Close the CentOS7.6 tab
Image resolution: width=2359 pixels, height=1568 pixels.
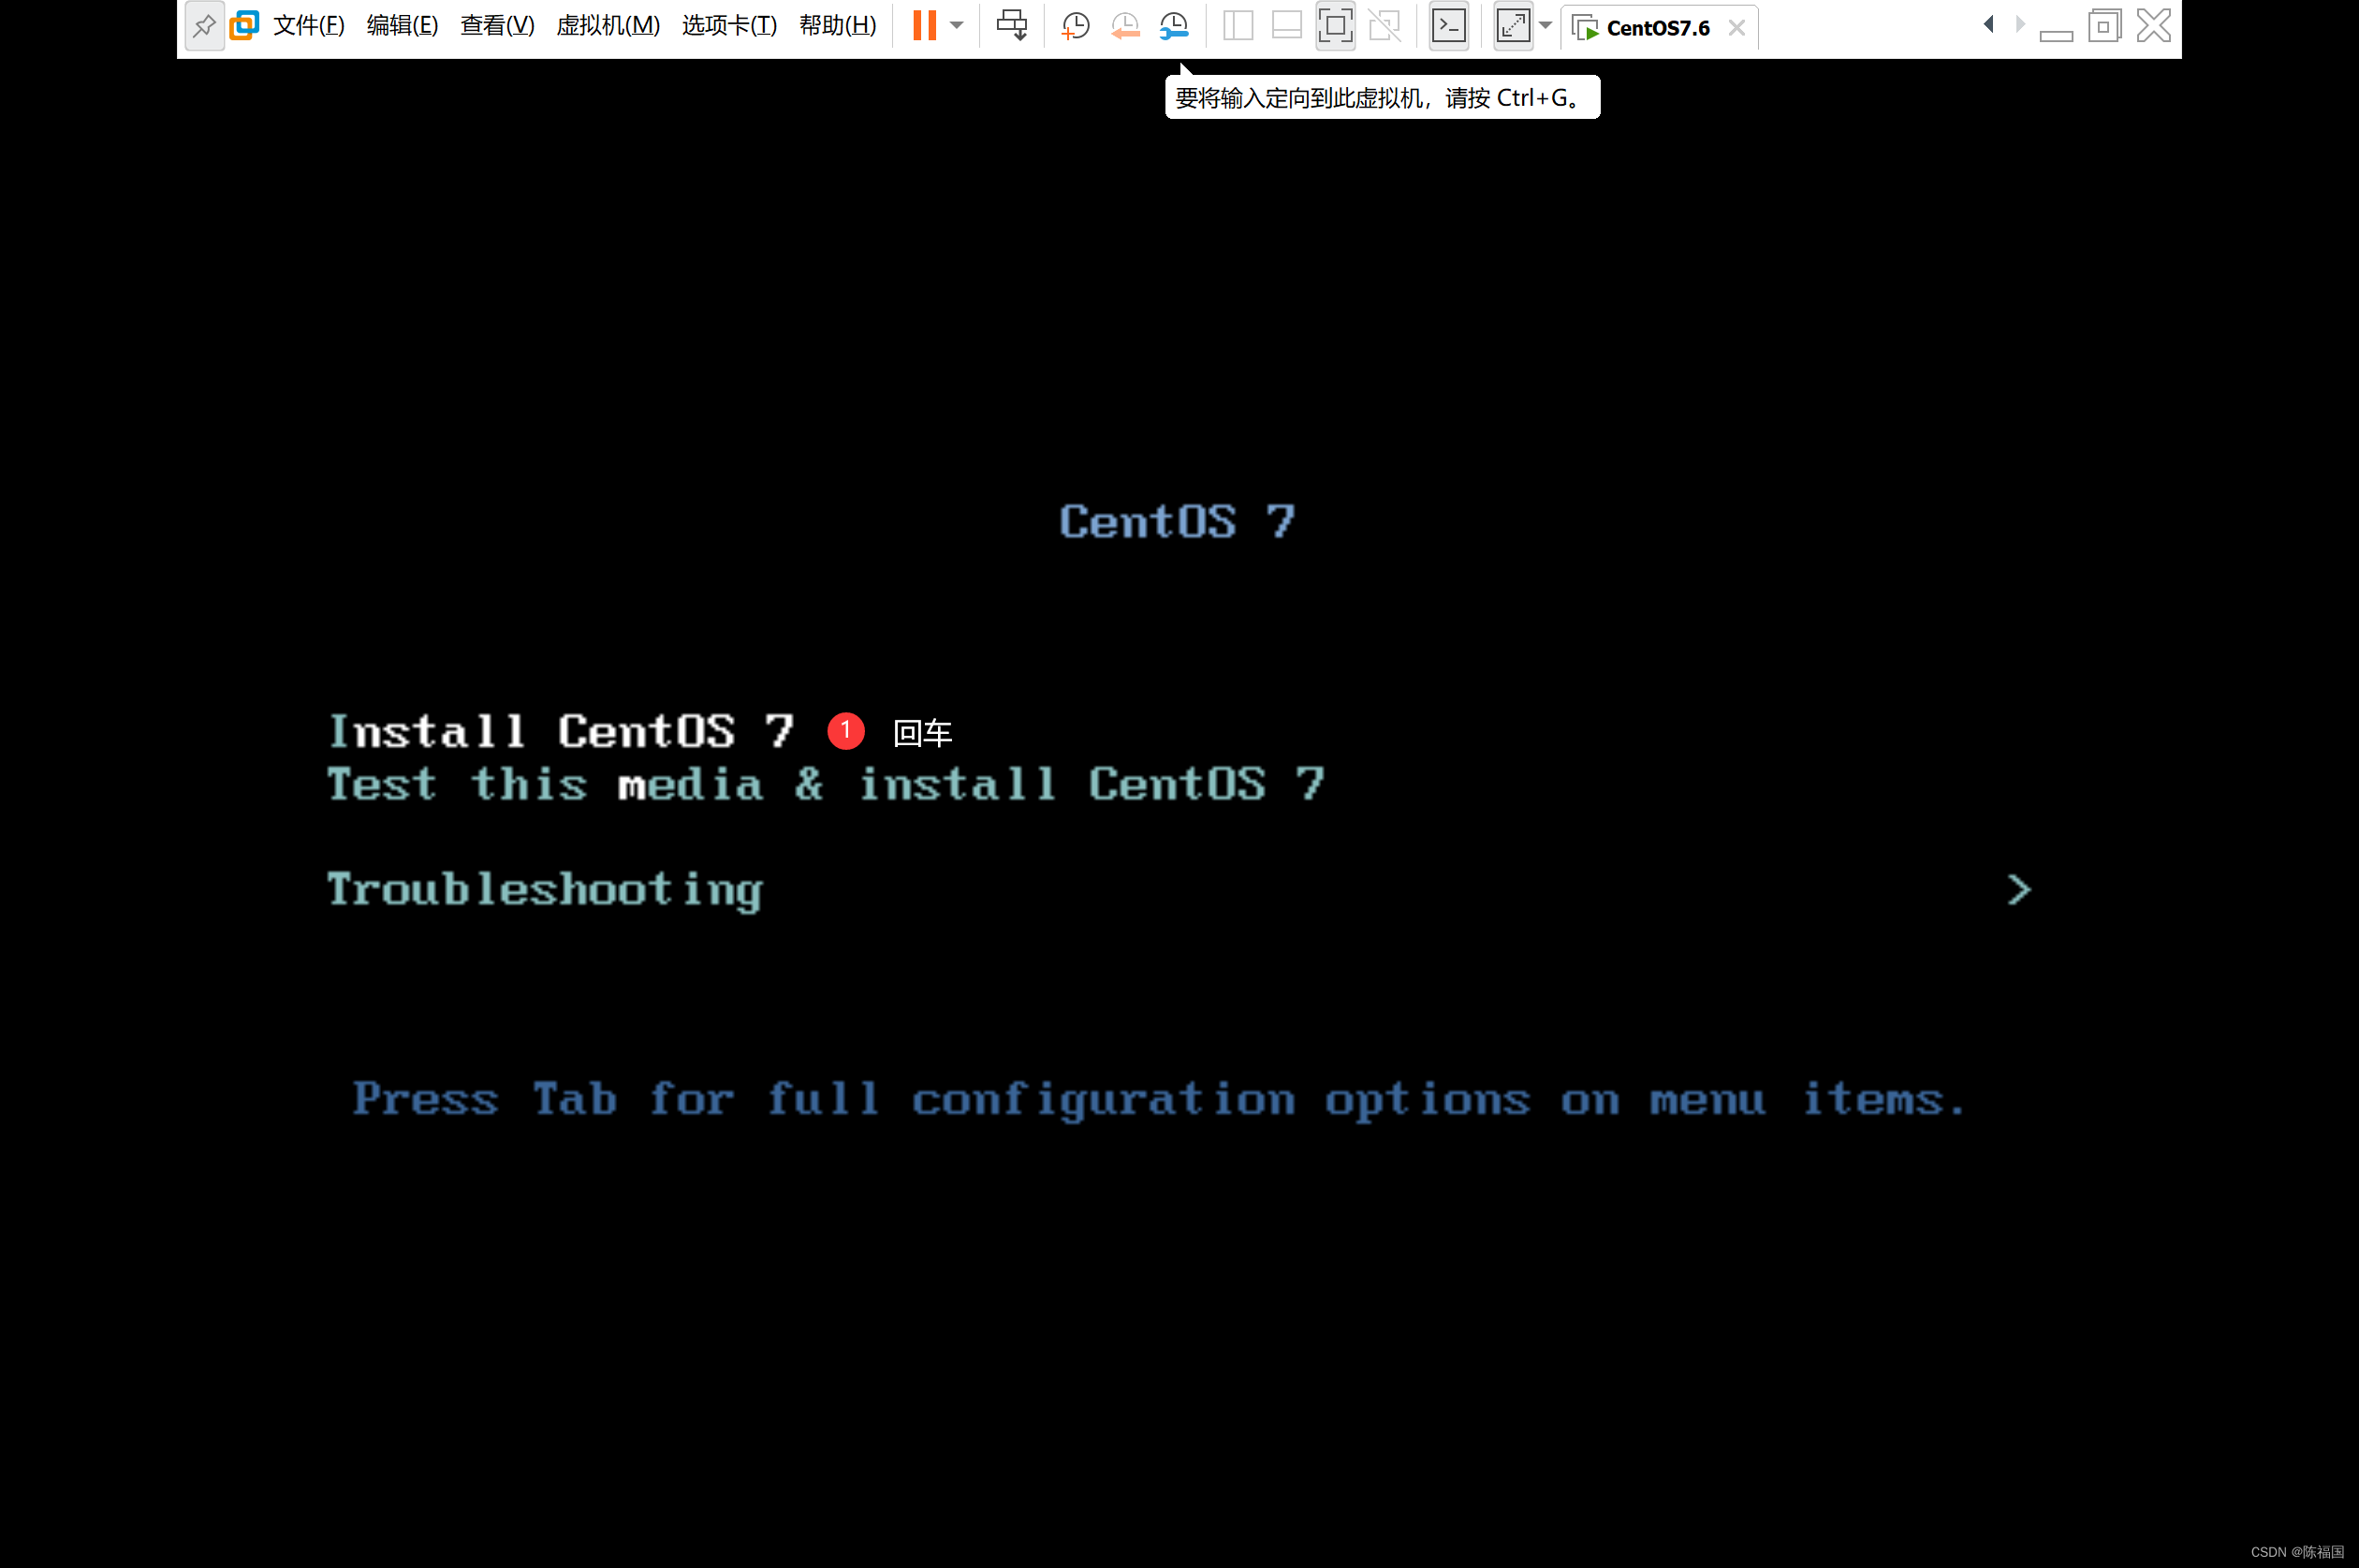tap(1737, 28)
